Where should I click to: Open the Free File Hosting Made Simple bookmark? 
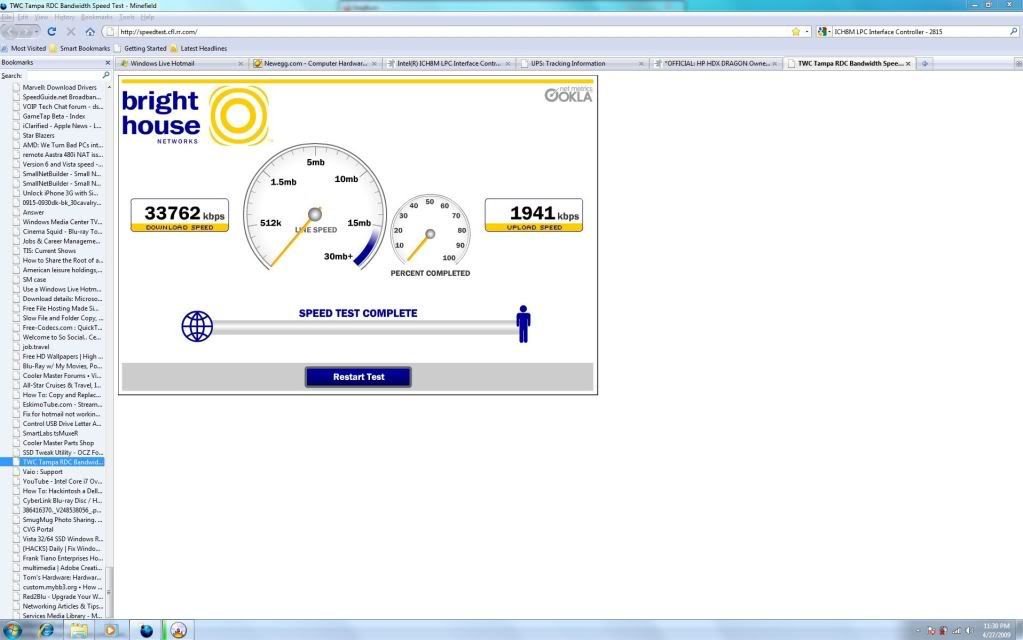pyautogui.click(x=59, y=308)
